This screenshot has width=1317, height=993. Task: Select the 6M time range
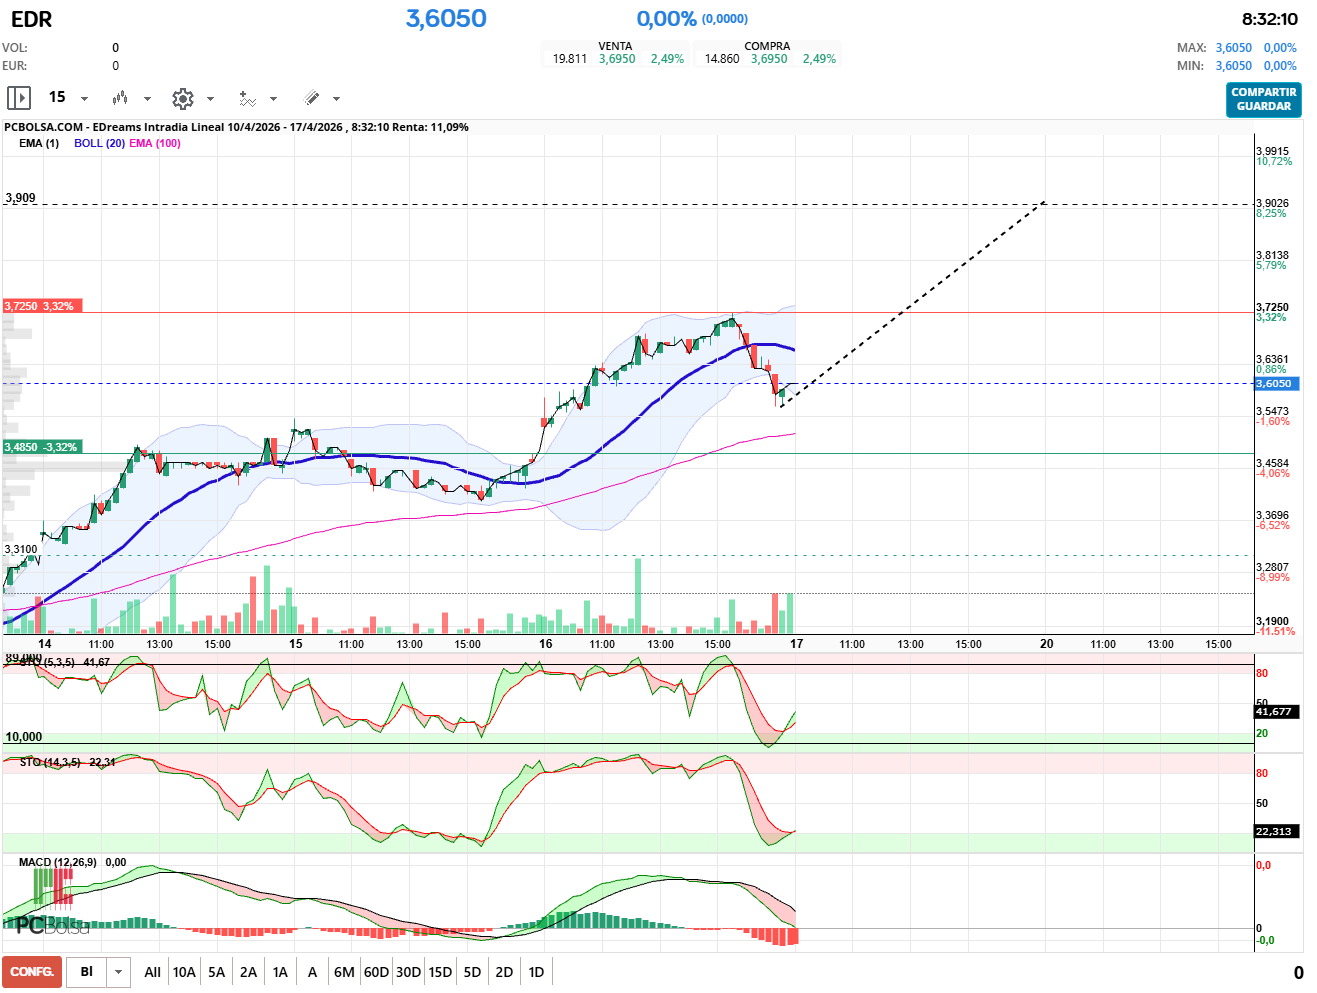[x=344, y=972]
